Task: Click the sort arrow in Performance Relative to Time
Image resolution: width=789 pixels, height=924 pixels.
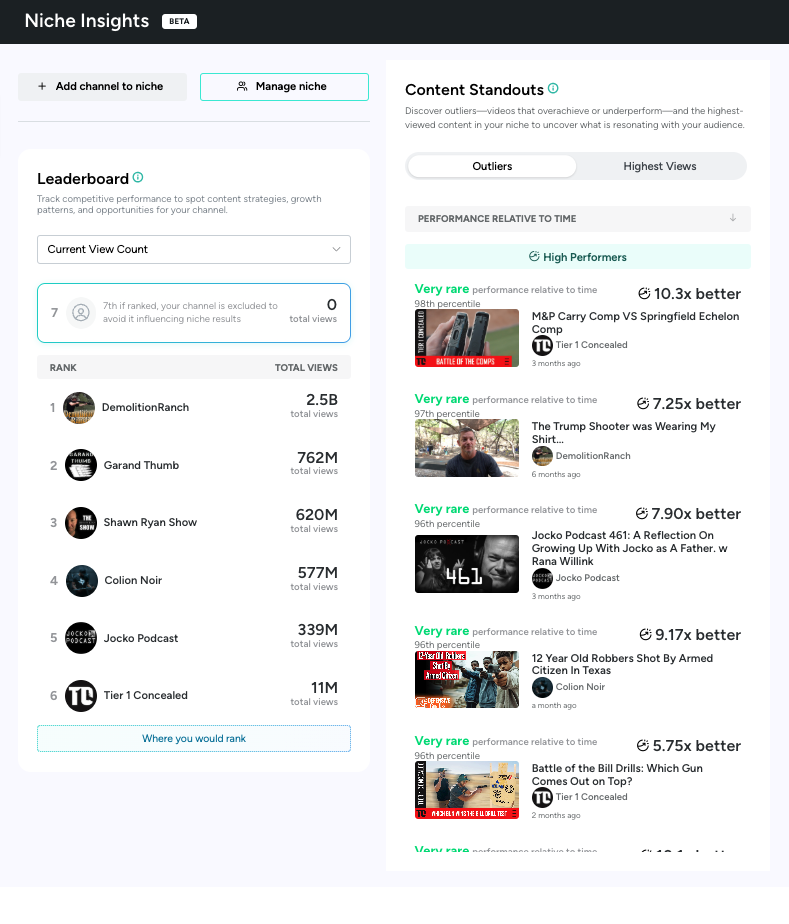Action: pos(732,218)
